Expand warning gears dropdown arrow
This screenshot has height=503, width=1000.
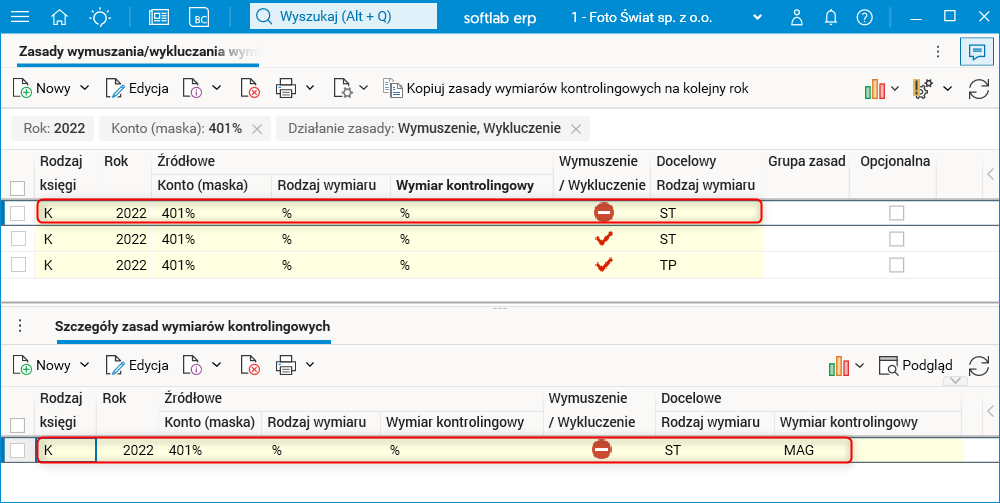point(947,89)
